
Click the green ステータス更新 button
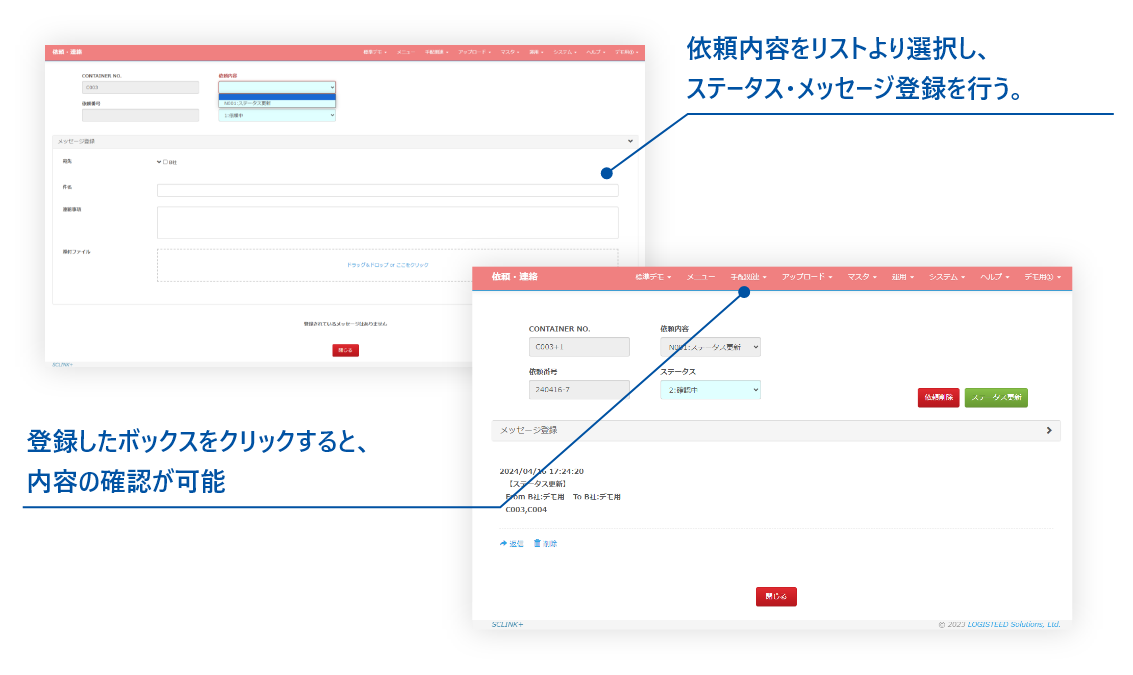(x=995, y=398)
